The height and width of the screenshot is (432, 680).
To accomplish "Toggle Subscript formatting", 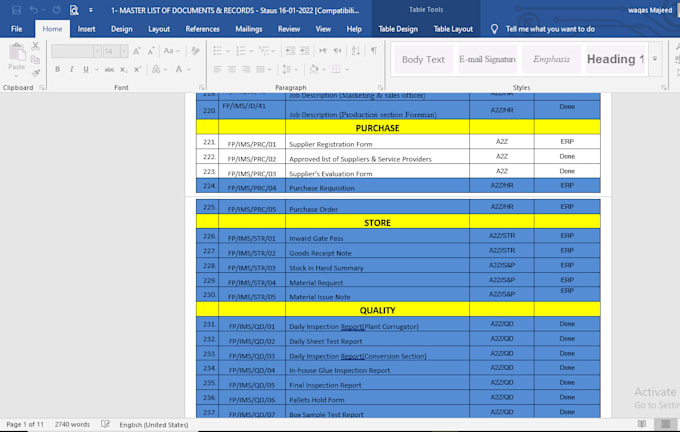I will (x=124, y=69).
